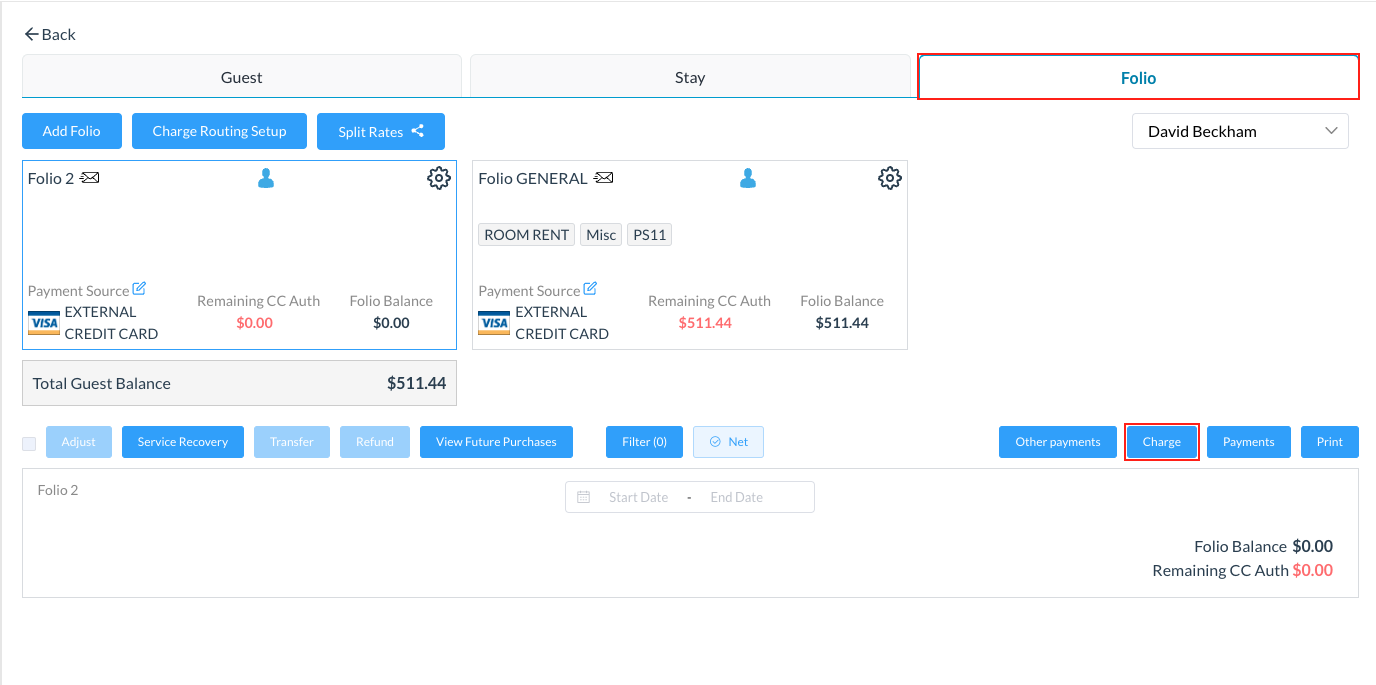The width and height of the screenshot is (1376, 685).
Task: Open the Folio 2 settings gear
Action: point(438,178)
